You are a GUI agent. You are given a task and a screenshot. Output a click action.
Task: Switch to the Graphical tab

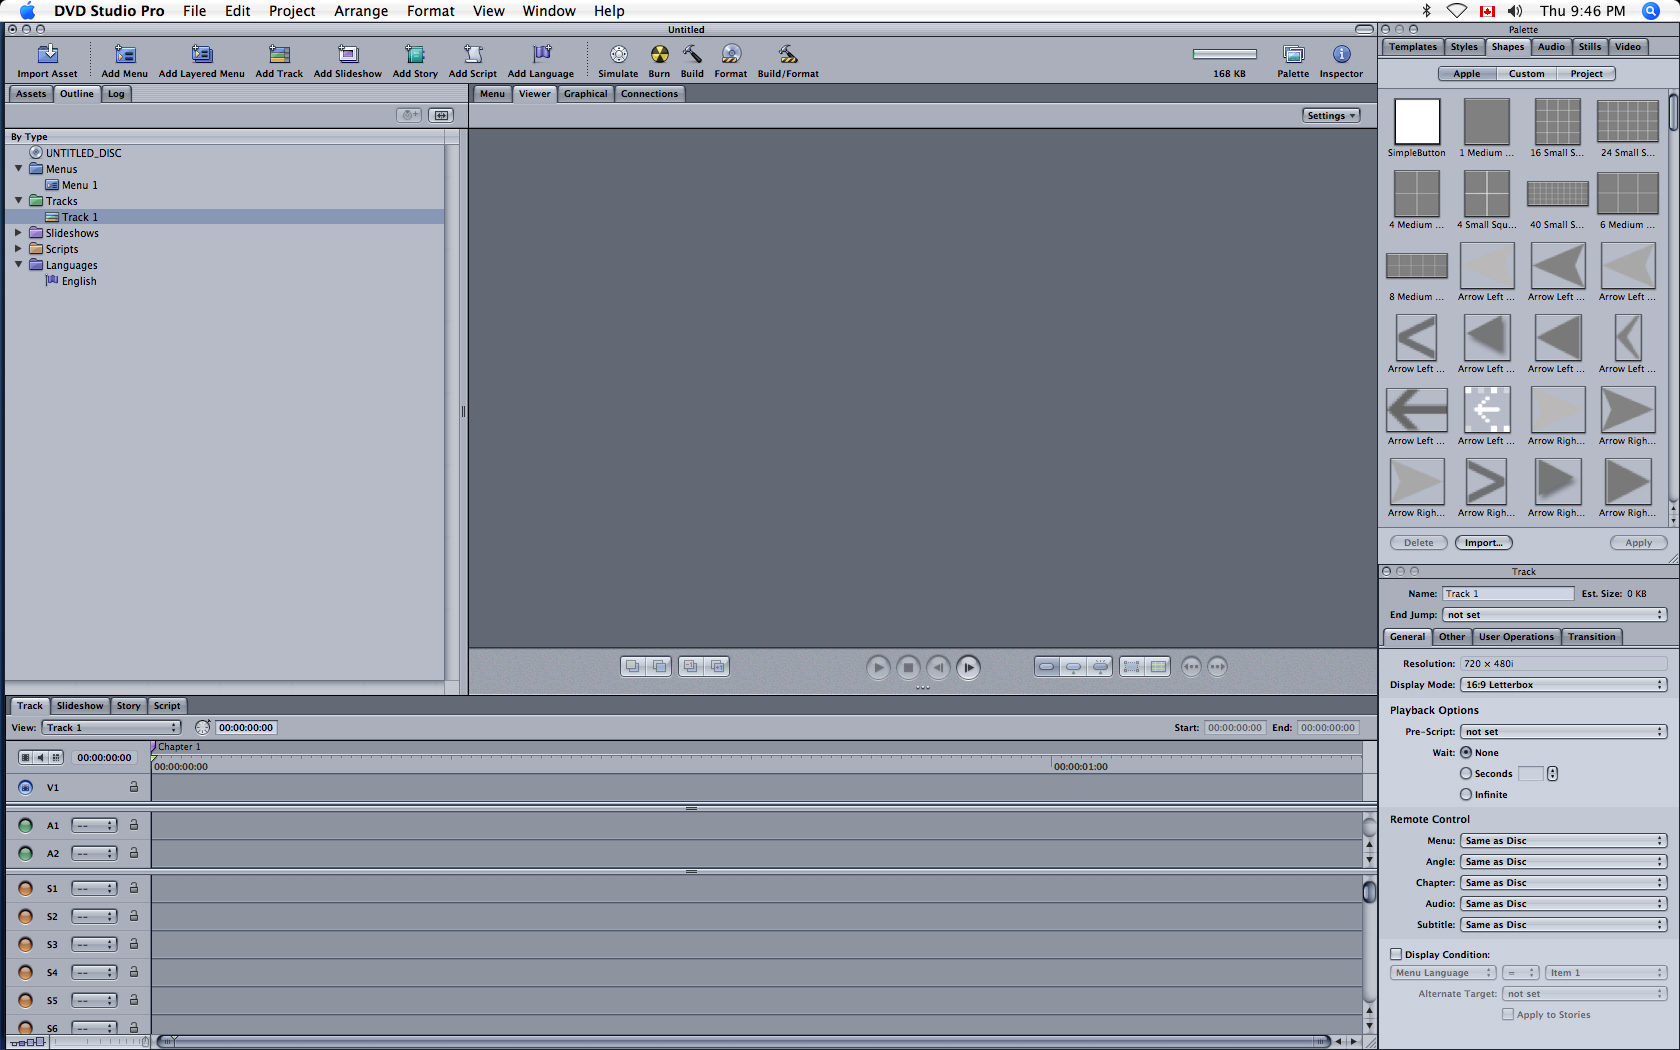click(x=585, y=94)
